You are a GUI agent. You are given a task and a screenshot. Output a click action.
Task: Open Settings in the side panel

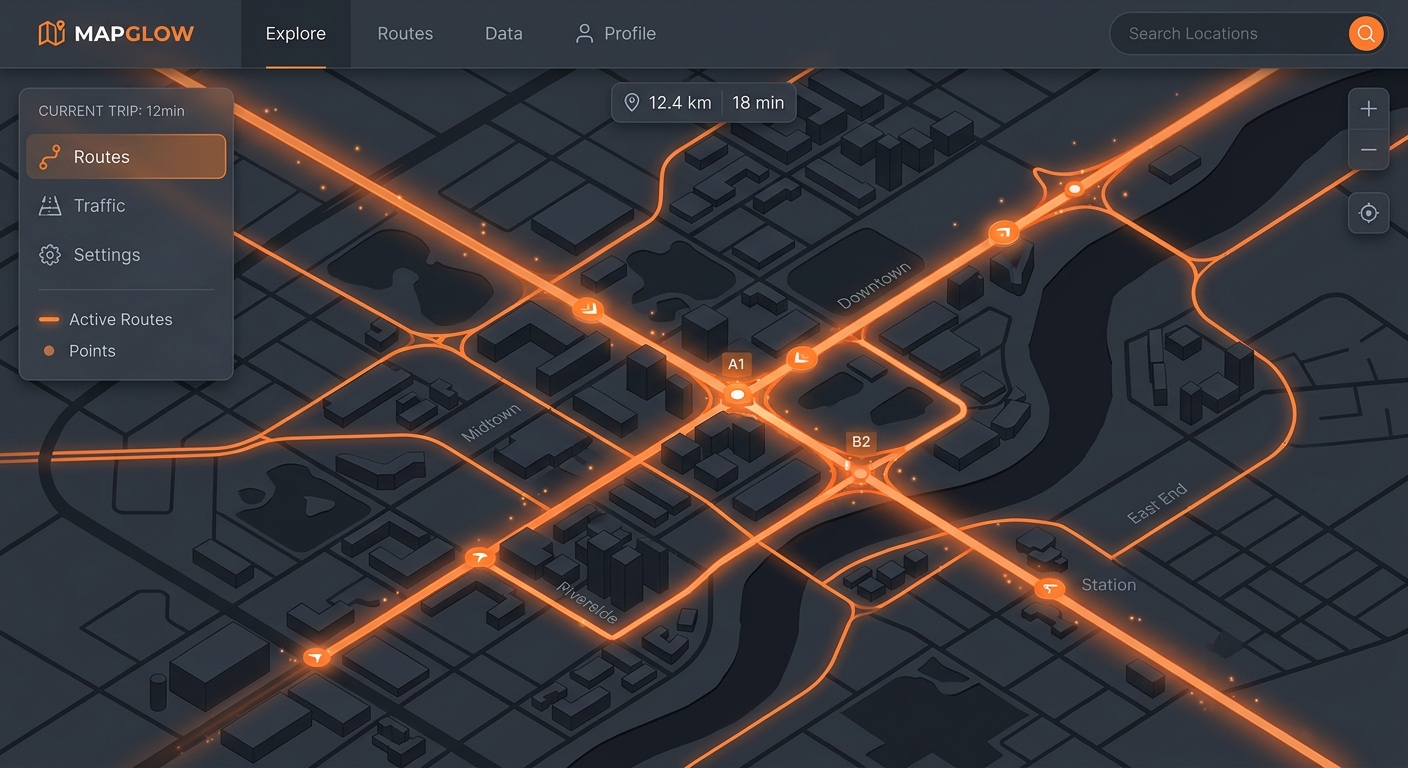[126, 255]
